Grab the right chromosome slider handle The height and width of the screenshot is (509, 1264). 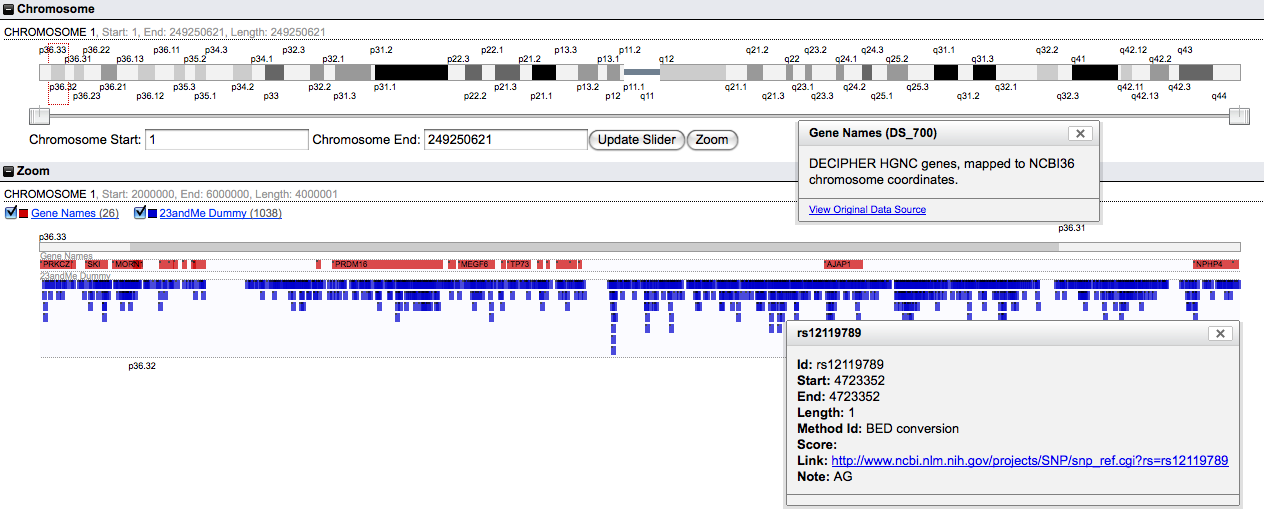coord(1239,116)
